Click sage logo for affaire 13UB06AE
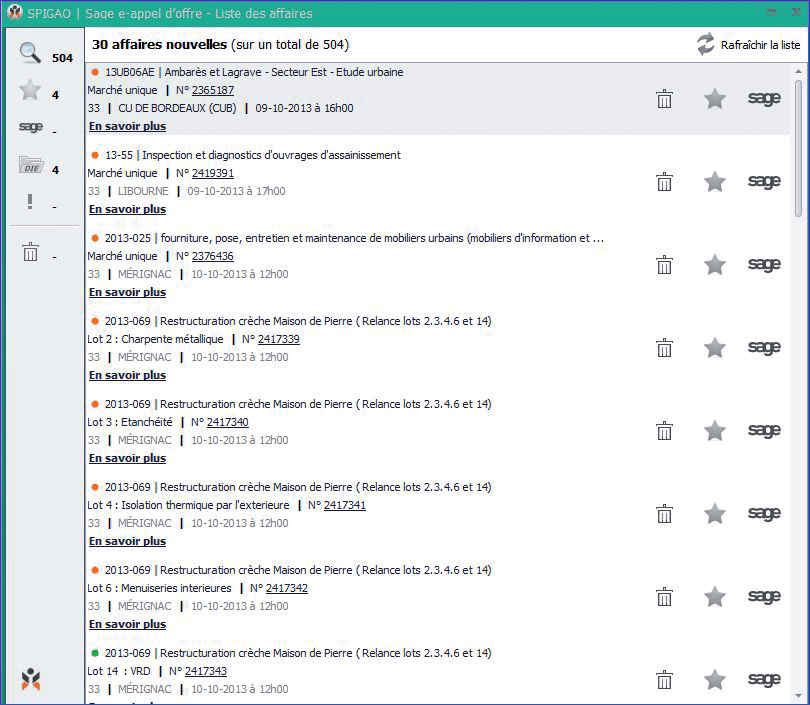This screenshot has height=705, width=810. tap(764, 98)
